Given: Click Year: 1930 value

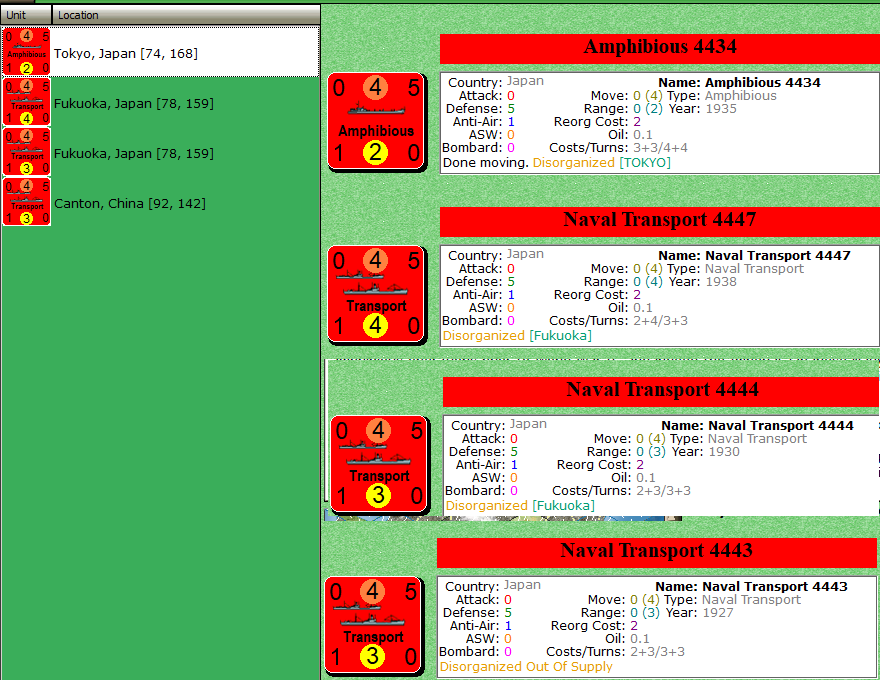Looking at the screenshot, I should (x=724, y=452).
